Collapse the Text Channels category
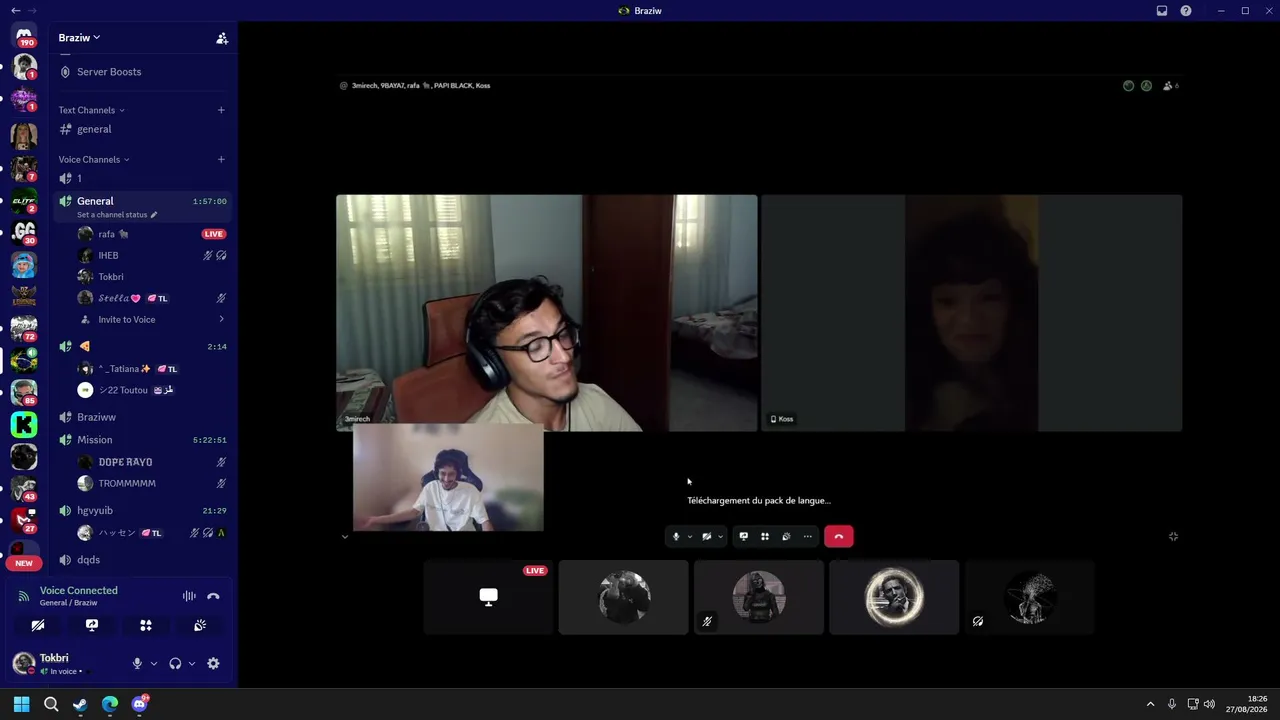The width and height of the screenshot is (1280, 720). coord(91,110)
